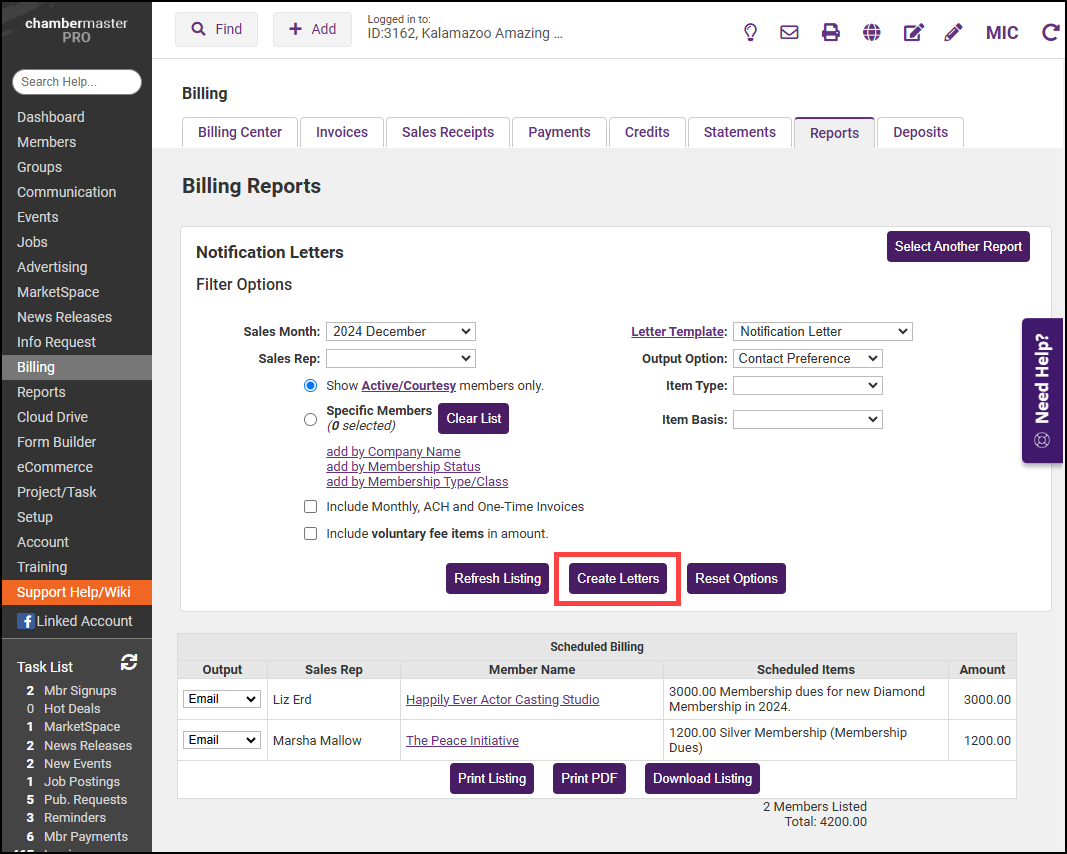Screen dimensions: 1067x854
Task: Open Happily Ever Actor Casting Studio link
Action: coord(502,700)
